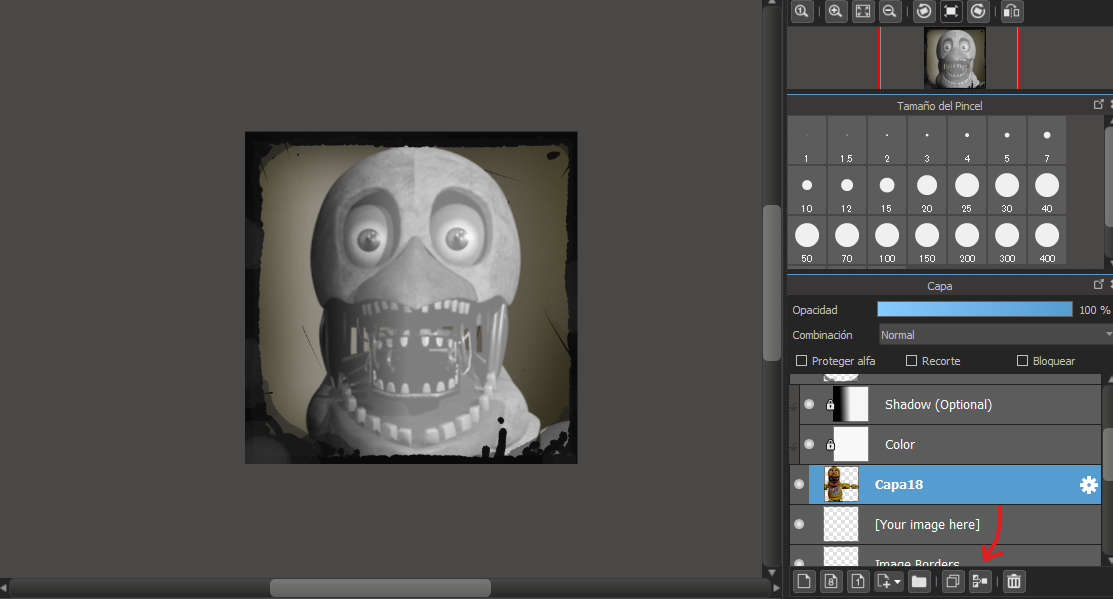Click the zoom out navigator icon
Viewport: 1113px width, 599px height.
coord(888,11)
